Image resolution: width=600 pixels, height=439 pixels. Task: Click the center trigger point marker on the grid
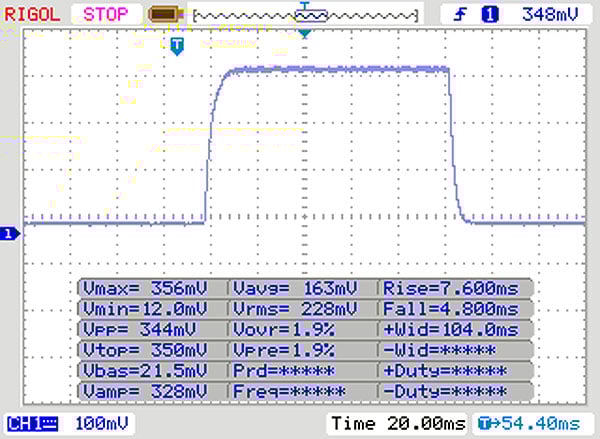(305, 34)
